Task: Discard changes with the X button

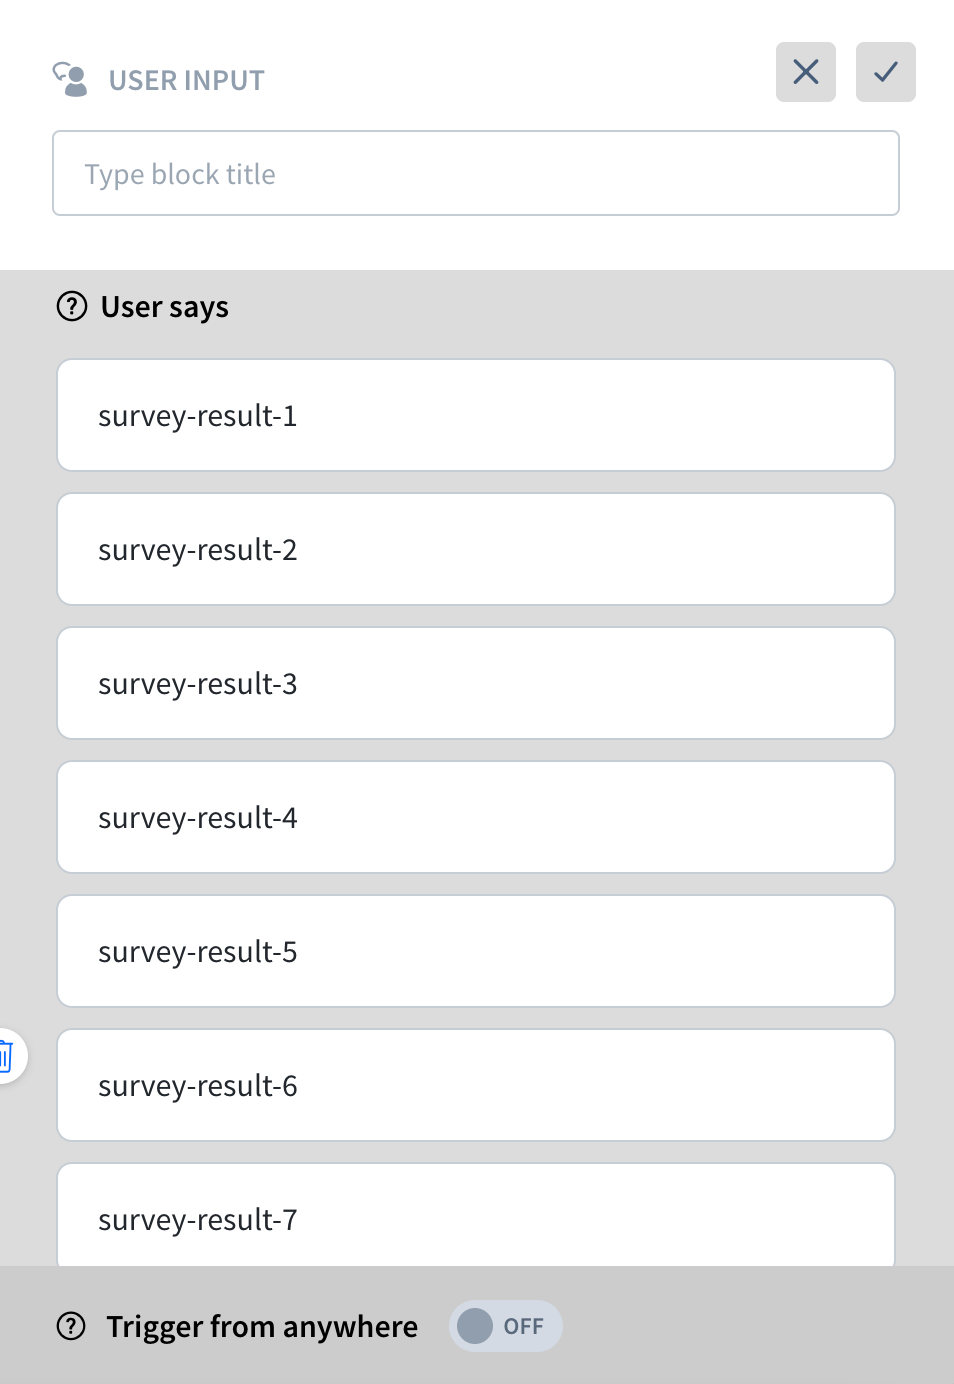Action: [806, 72]
